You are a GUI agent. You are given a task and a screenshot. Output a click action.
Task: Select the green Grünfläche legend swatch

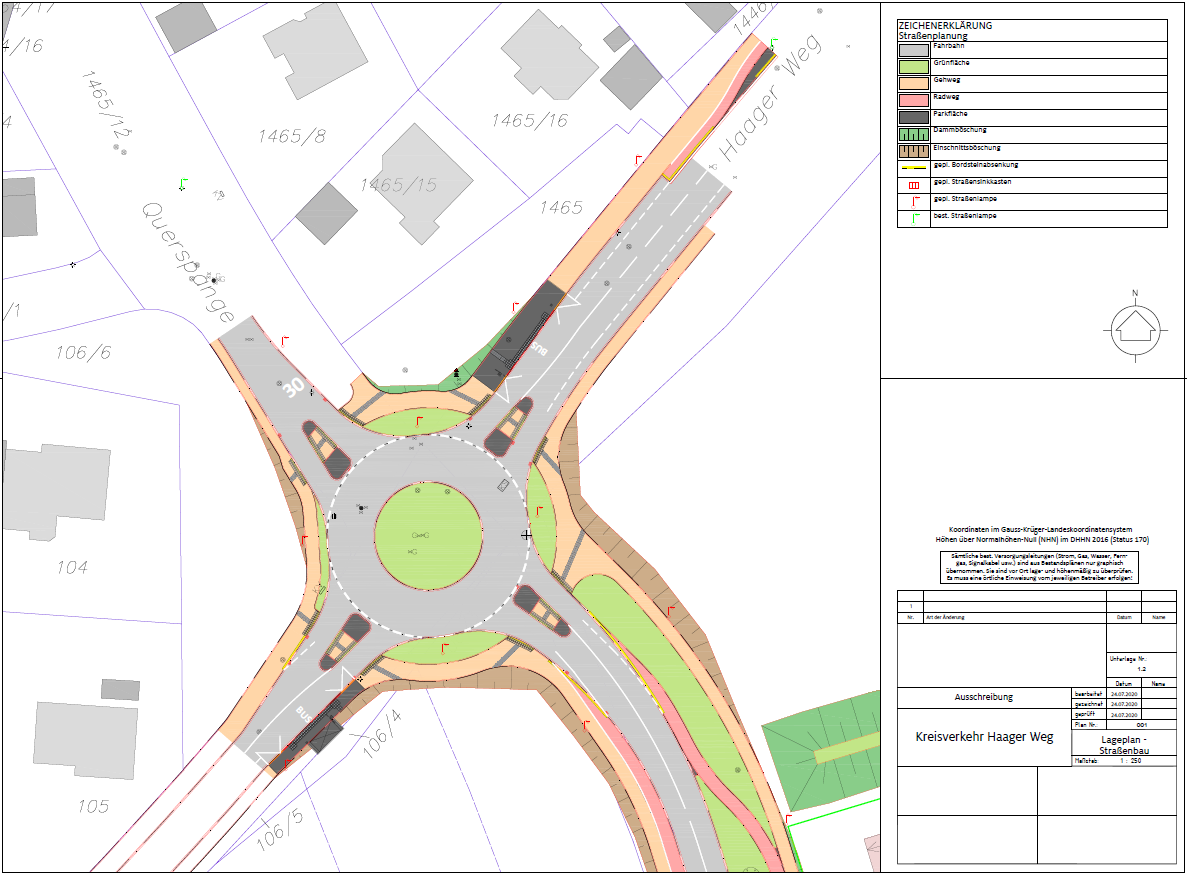[913, 68]
